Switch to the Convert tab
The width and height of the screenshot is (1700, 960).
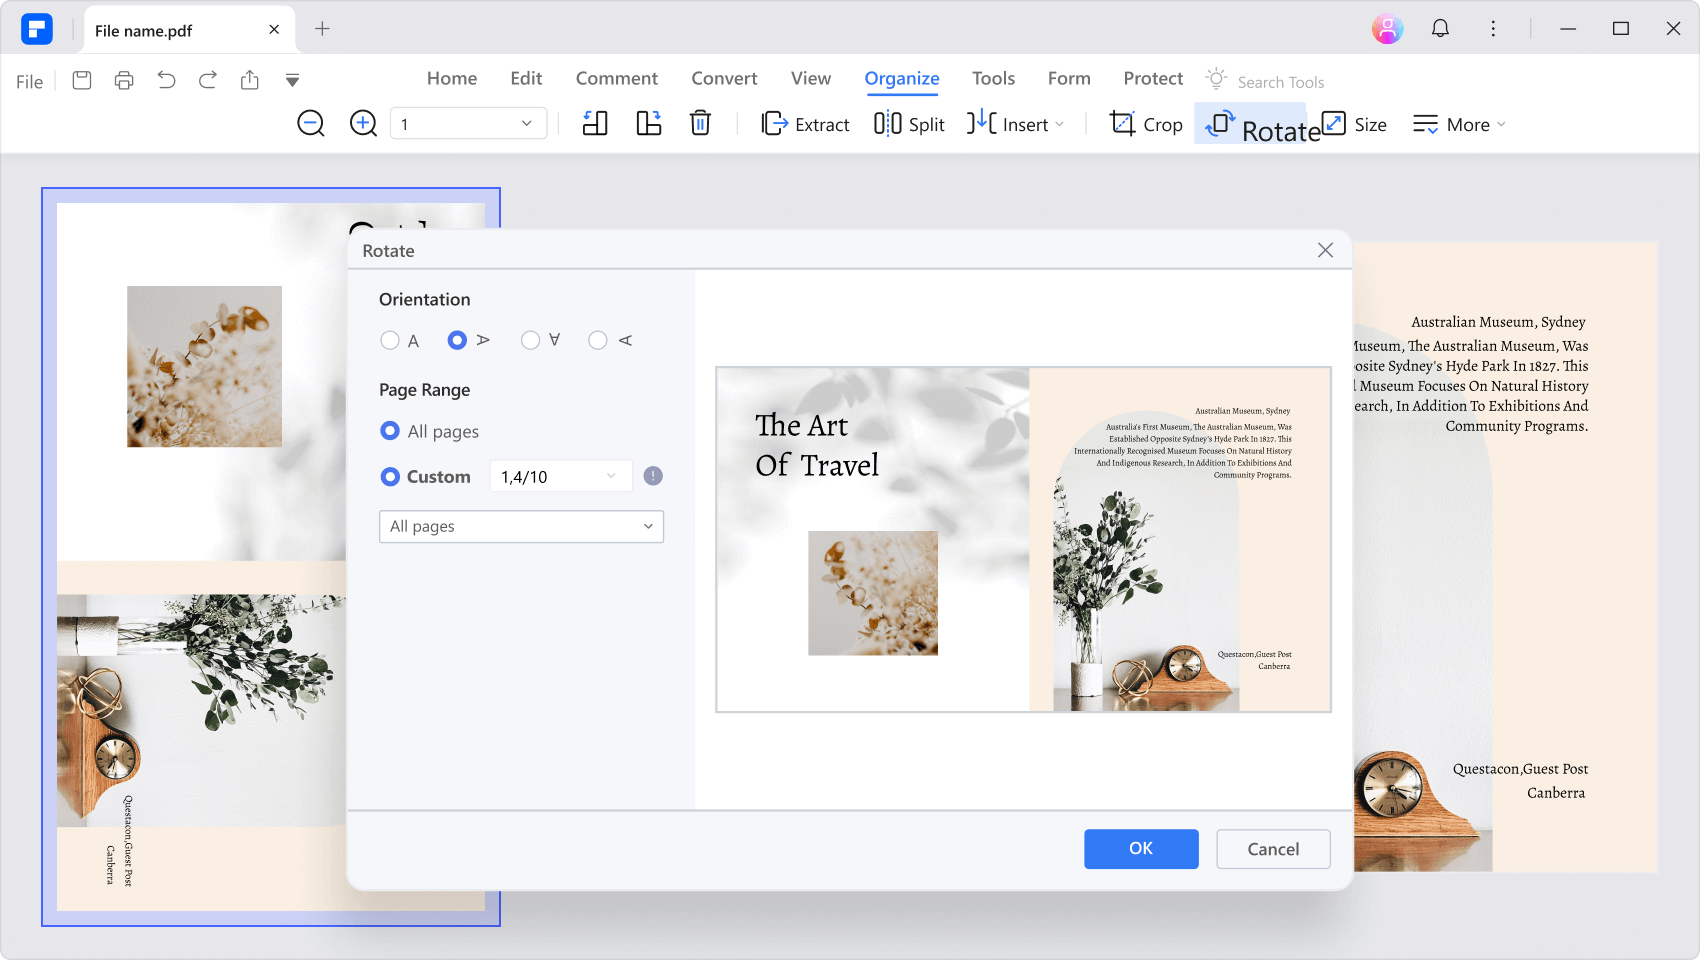click(724, 78)
